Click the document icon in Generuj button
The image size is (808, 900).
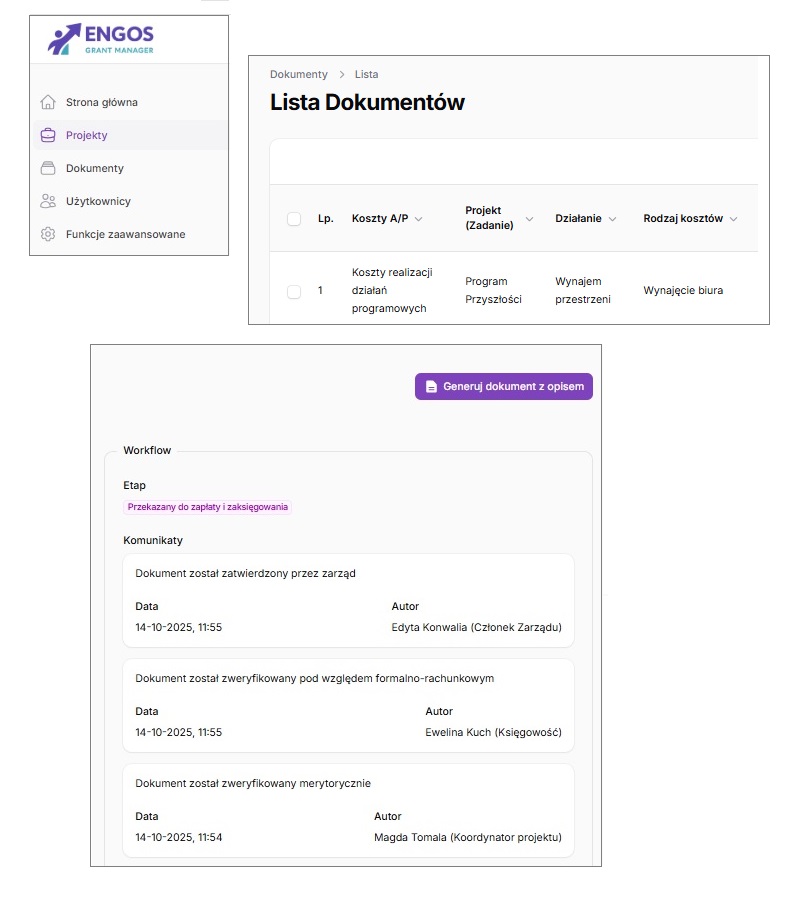click(x=430, y=387)
